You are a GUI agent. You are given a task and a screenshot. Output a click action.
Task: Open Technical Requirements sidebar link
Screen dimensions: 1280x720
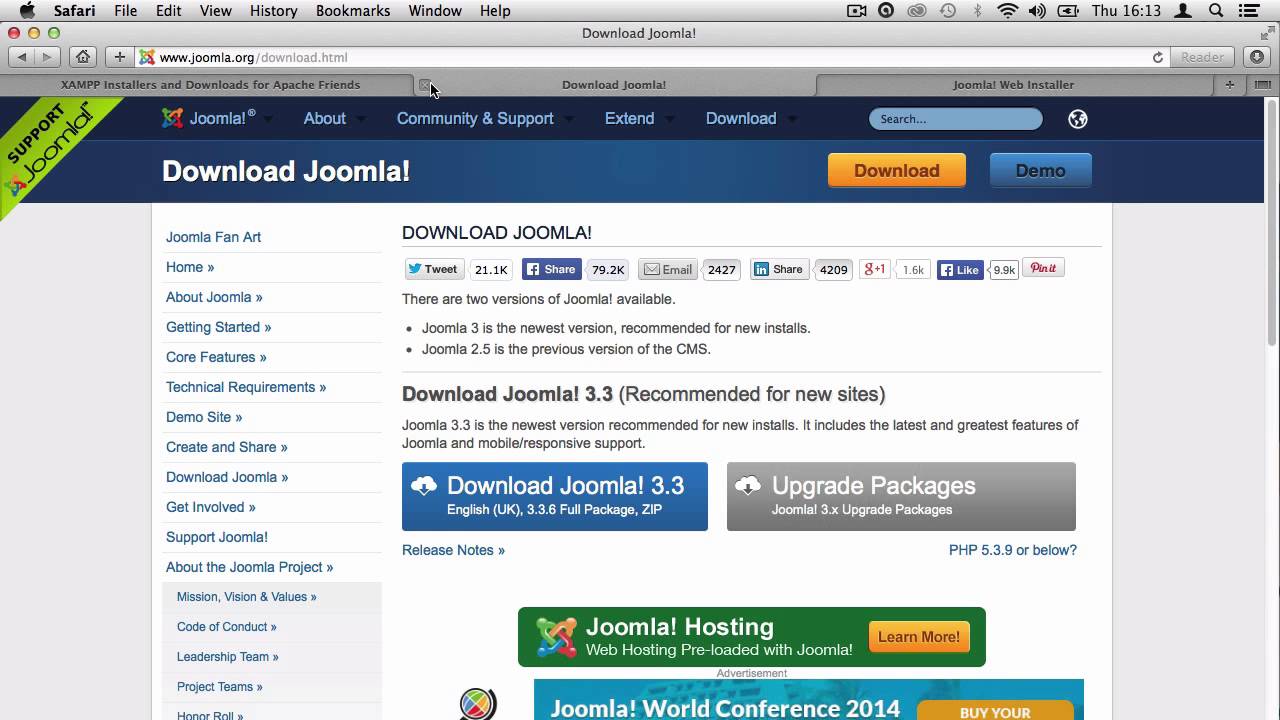(x=246, y=387)
